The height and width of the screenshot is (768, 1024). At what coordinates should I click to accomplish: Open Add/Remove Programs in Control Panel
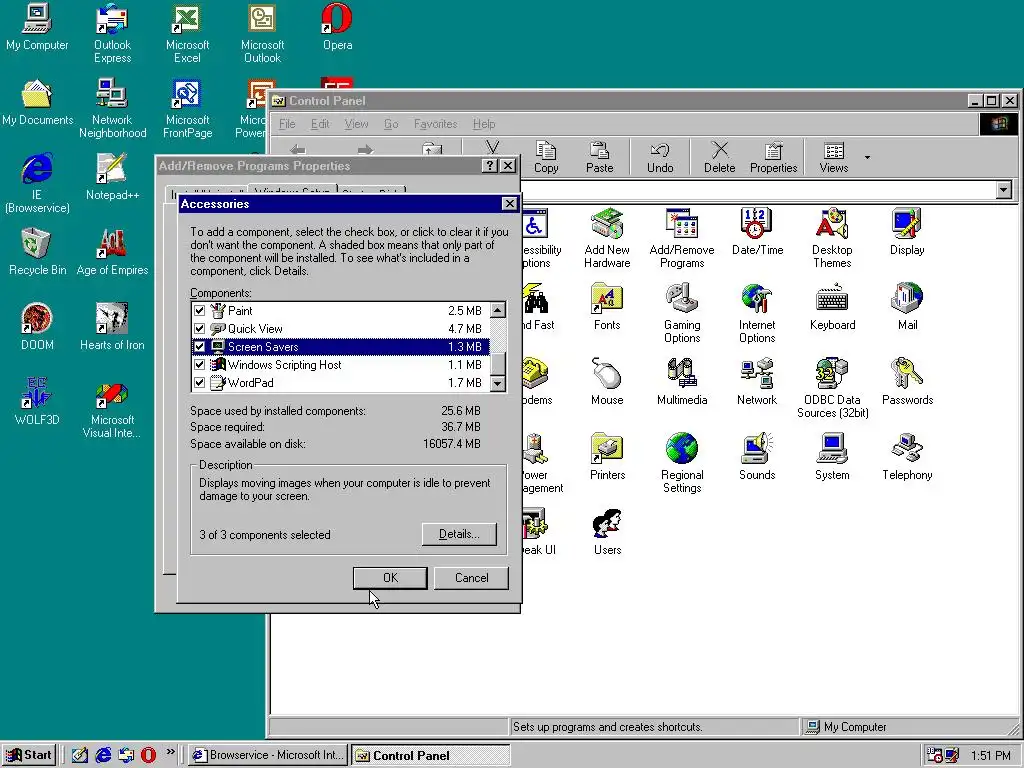tap(682, 238)
